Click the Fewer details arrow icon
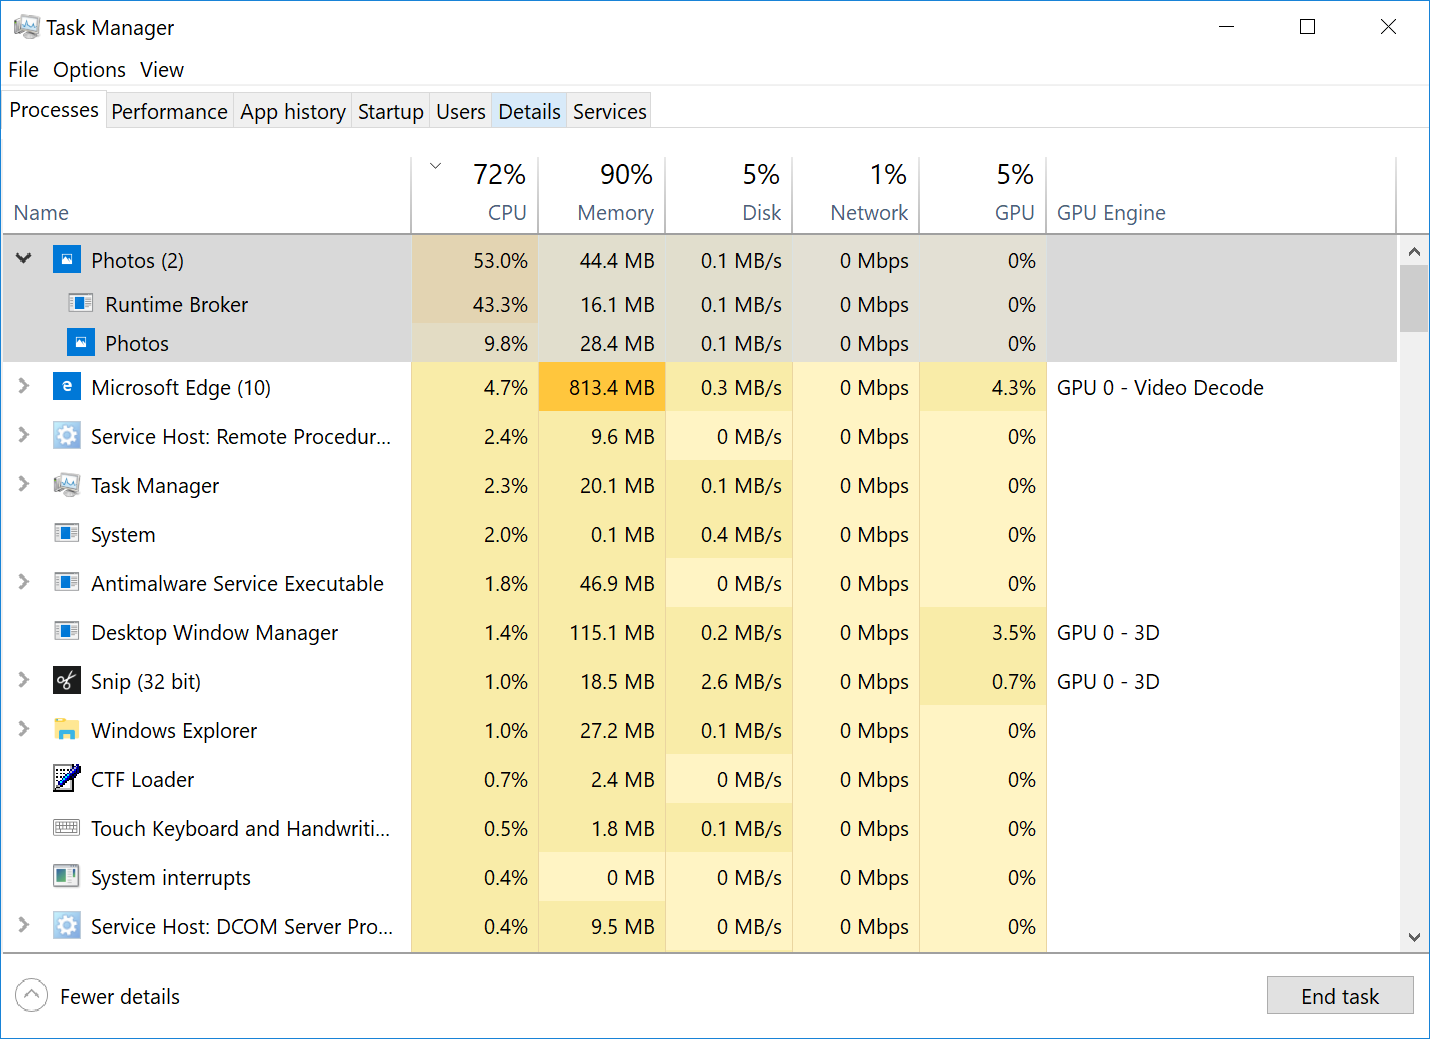This screenshot has width=1430, height=1039. pos(31,995)
